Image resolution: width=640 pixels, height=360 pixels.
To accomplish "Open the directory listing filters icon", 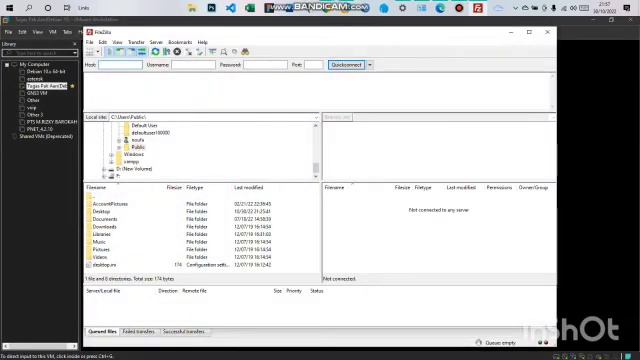I will point(212,52).
